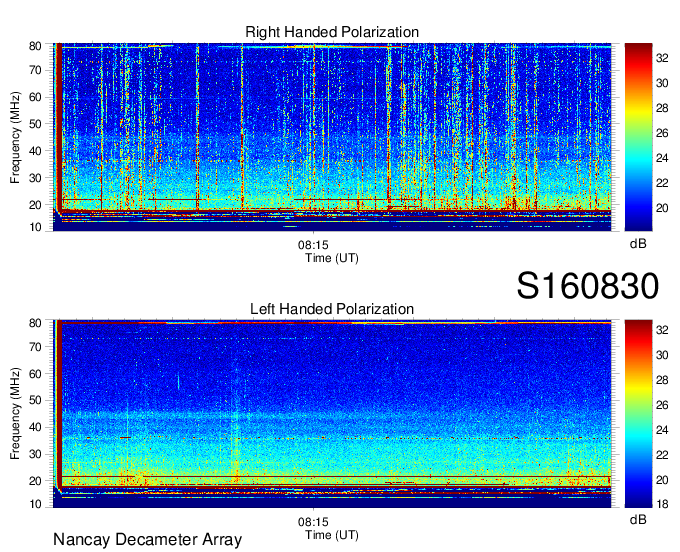Click the Time (UT) label under lower plot
The height and width of the screenshot is (552, 680).
332,535
